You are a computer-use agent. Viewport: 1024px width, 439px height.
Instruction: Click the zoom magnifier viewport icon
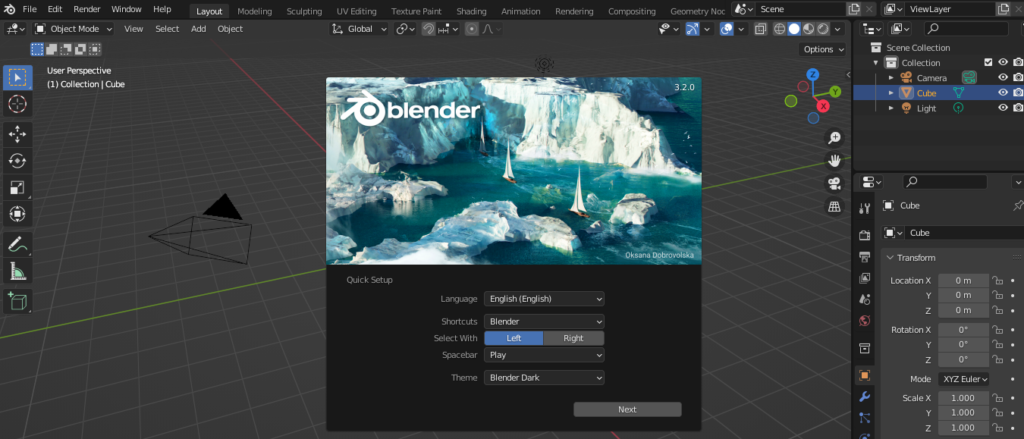[834, 138]
